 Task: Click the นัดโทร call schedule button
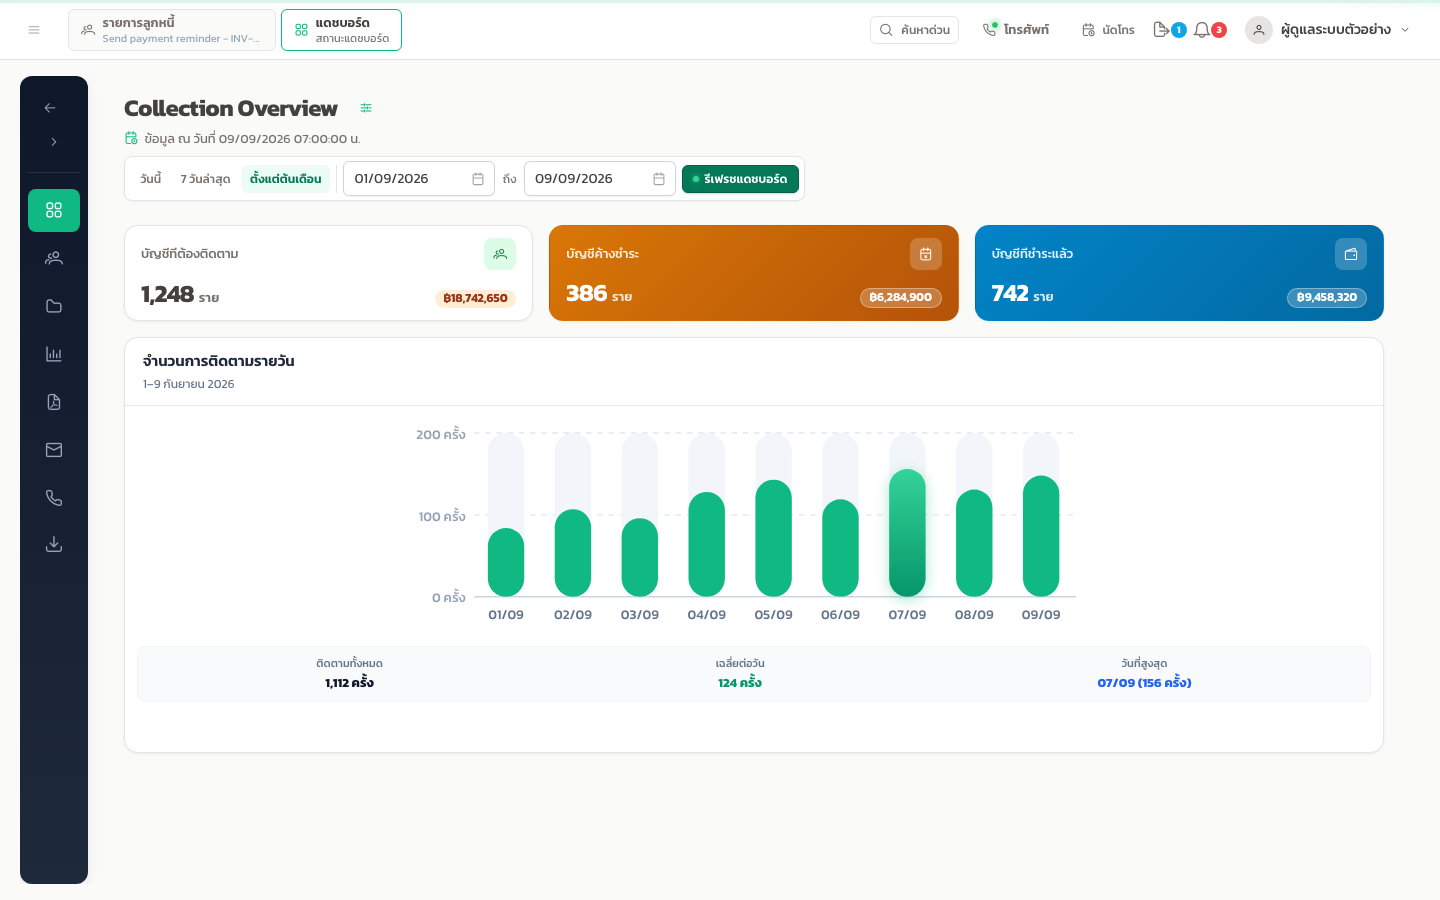1108,30
